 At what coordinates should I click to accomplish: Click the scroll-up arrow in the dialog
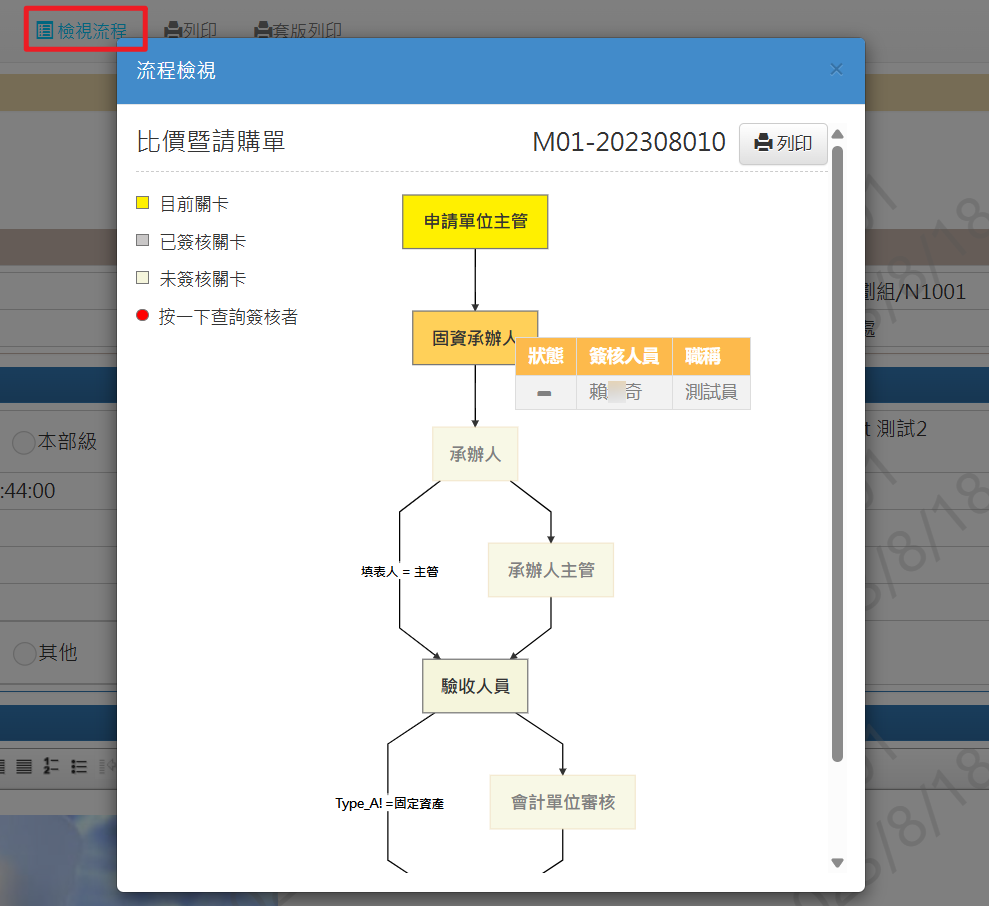tap(838, 134)
